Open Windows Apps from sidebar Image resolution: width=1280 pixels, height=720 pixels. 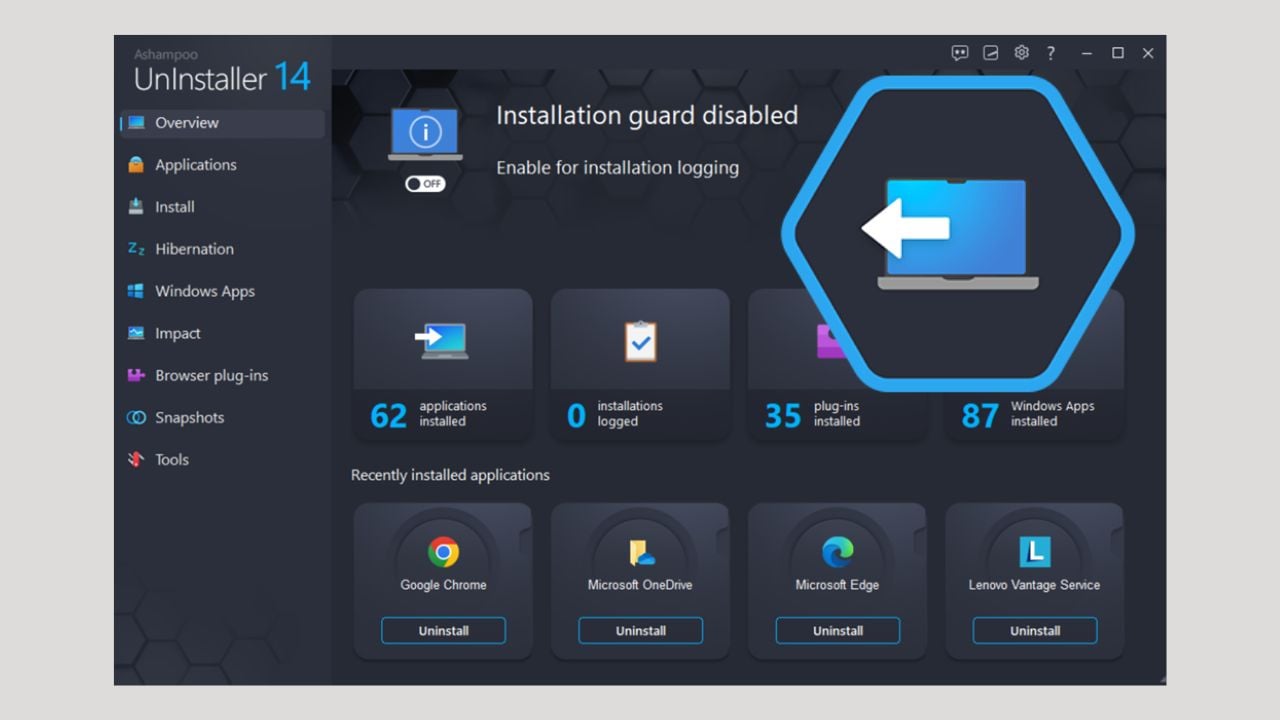click(222, 291)
